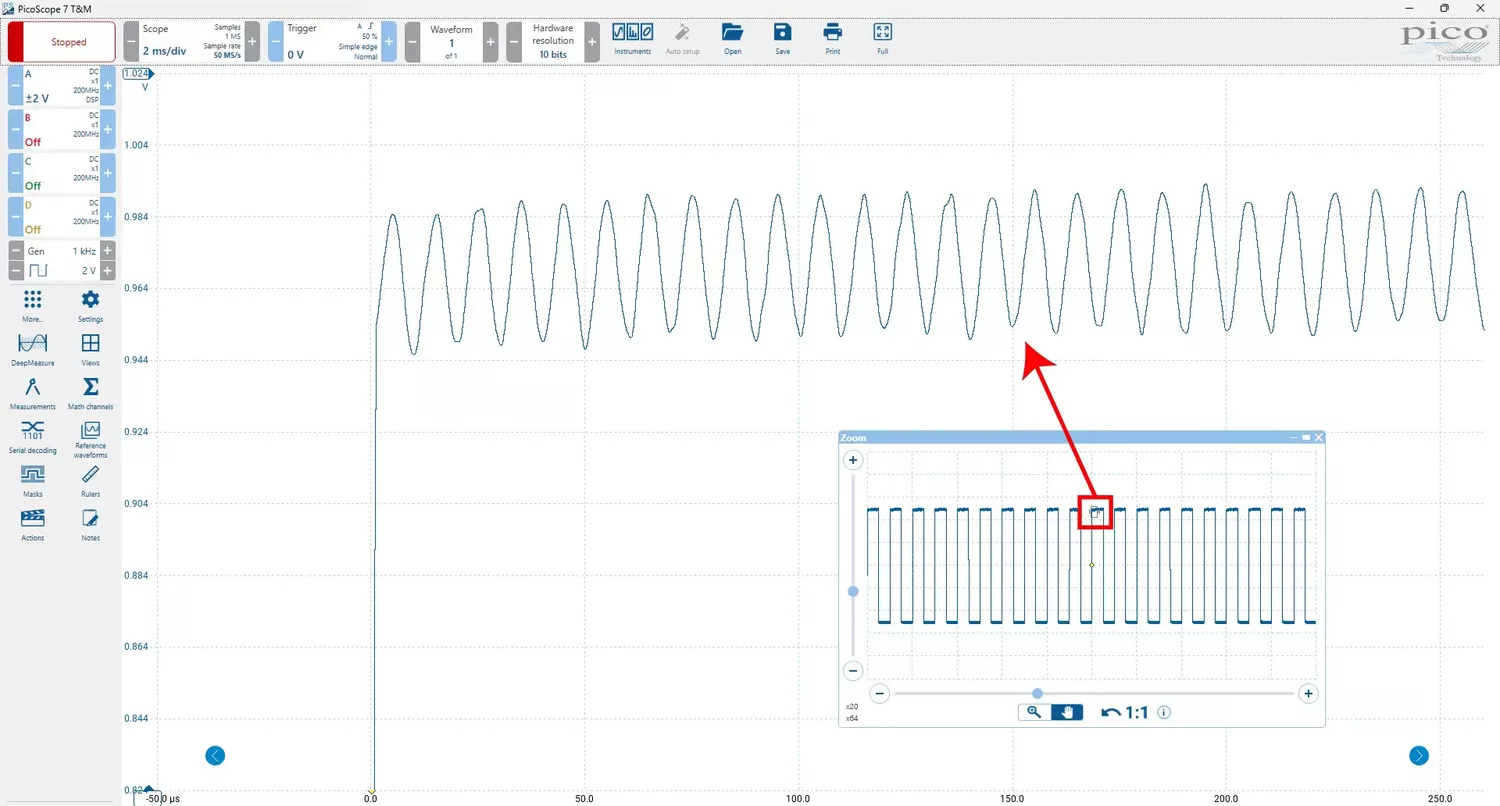
Task: Open Reference waveforms panel
Action: [x=90, y=435]
